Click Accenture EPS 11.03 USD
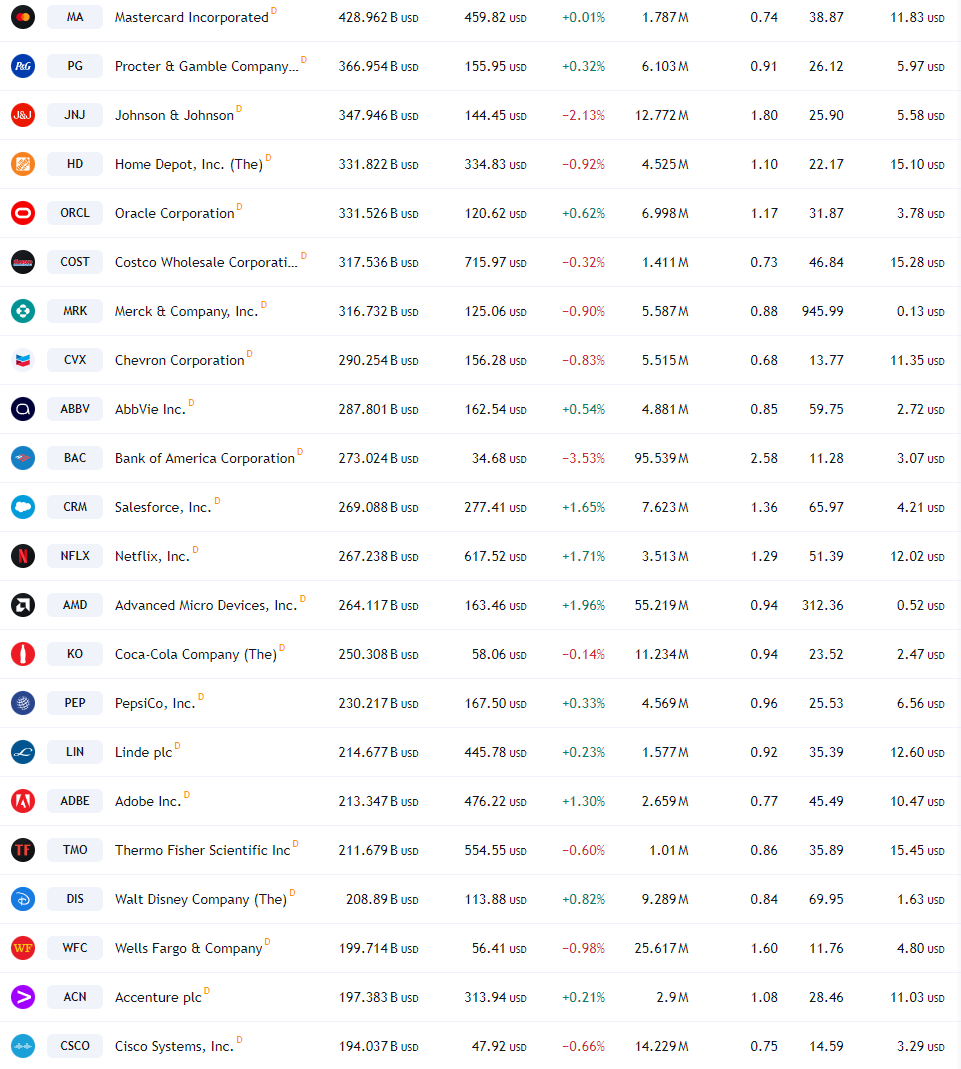 [x=917, y=997]
